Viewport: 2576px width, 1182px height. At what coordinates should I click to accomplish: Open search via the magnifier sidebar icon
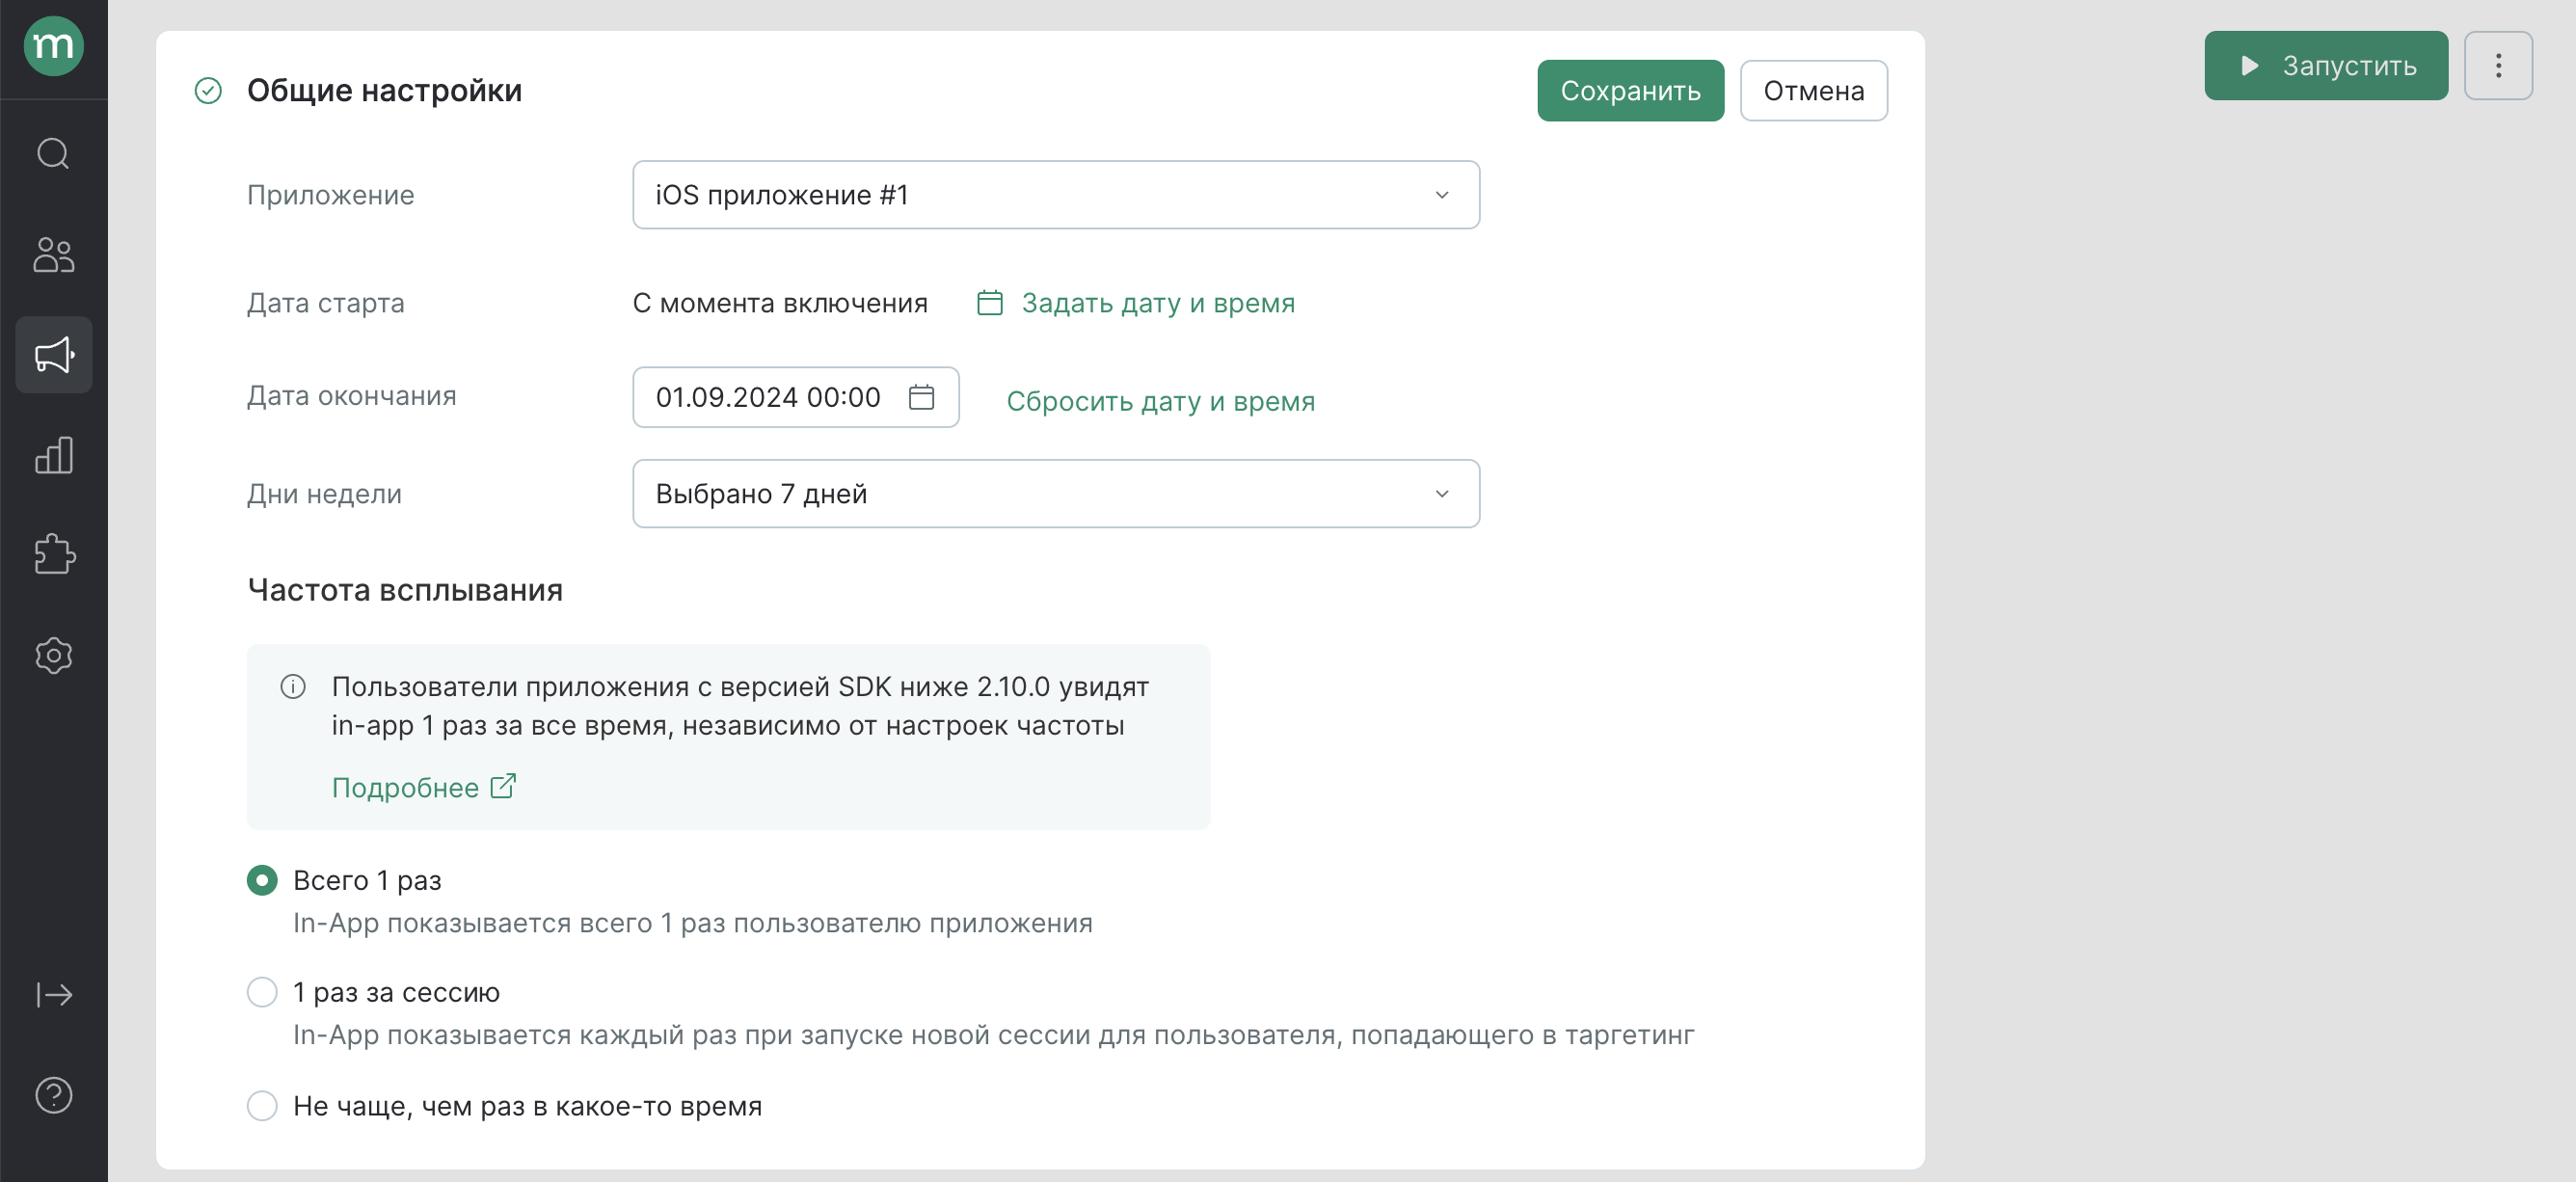[x=54, y=154]
